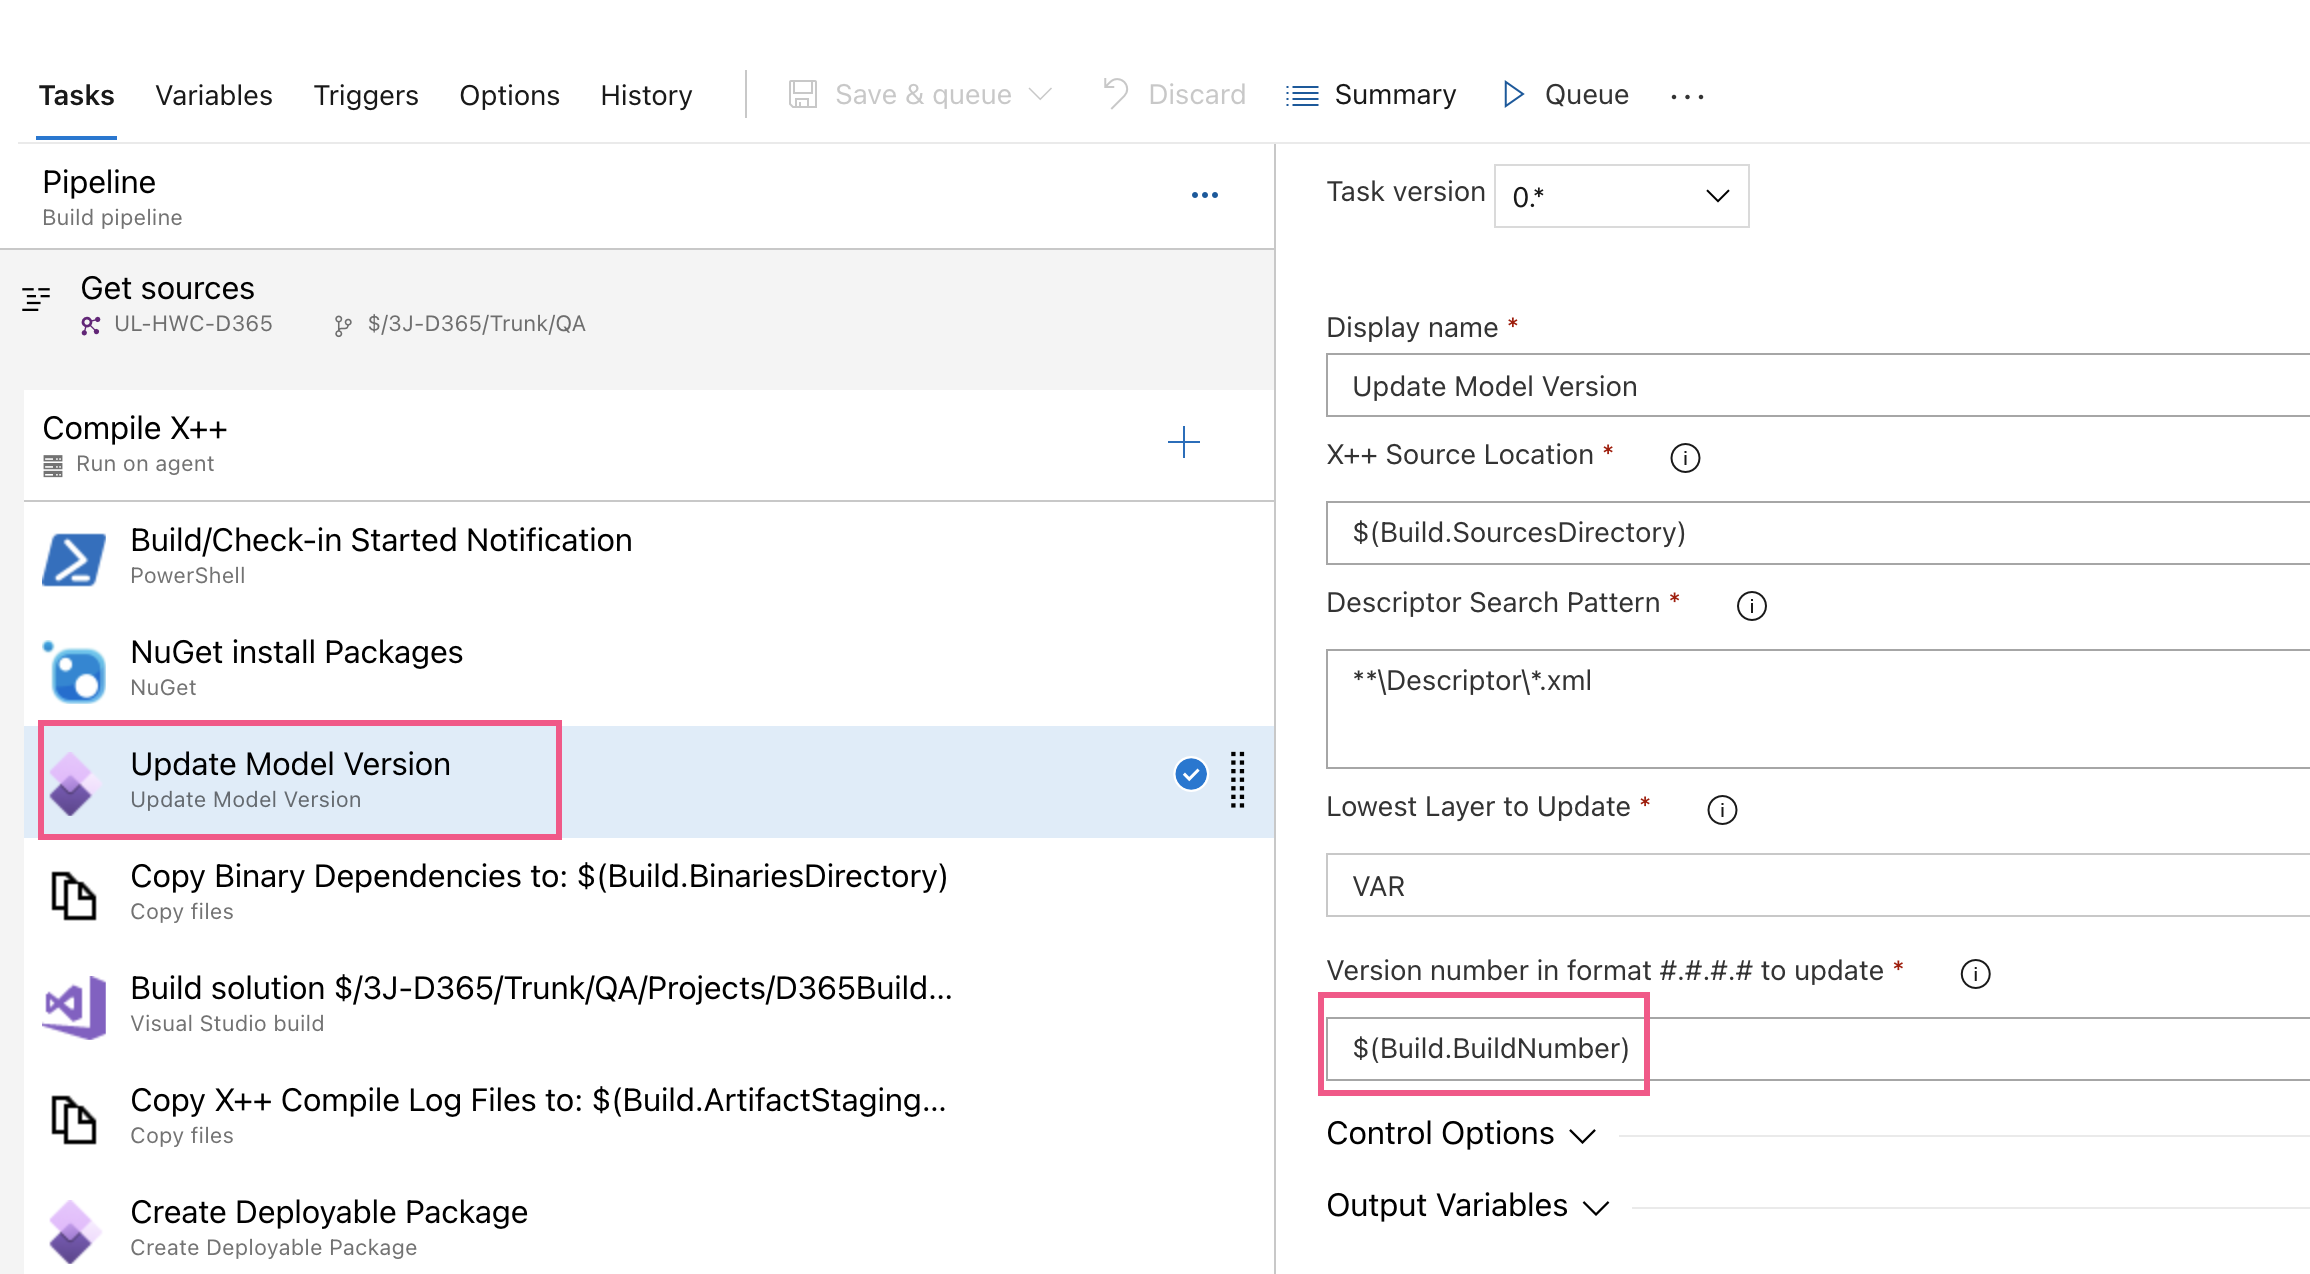
Task: Open the Task version dropdown
Action: tap(1621, 196)
